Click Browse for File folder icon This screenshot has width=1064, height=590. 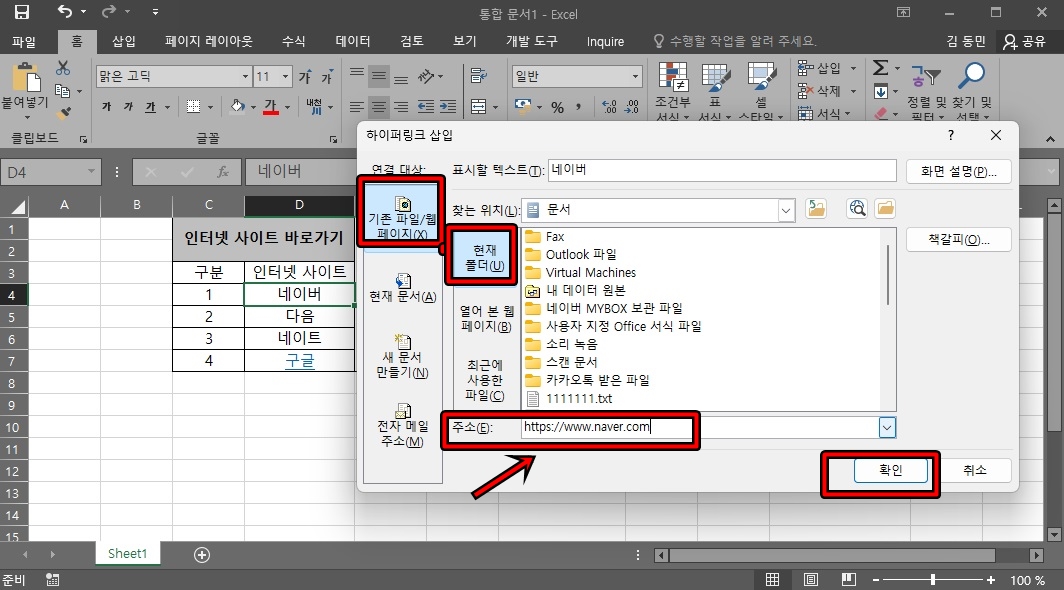pos(885,209)
